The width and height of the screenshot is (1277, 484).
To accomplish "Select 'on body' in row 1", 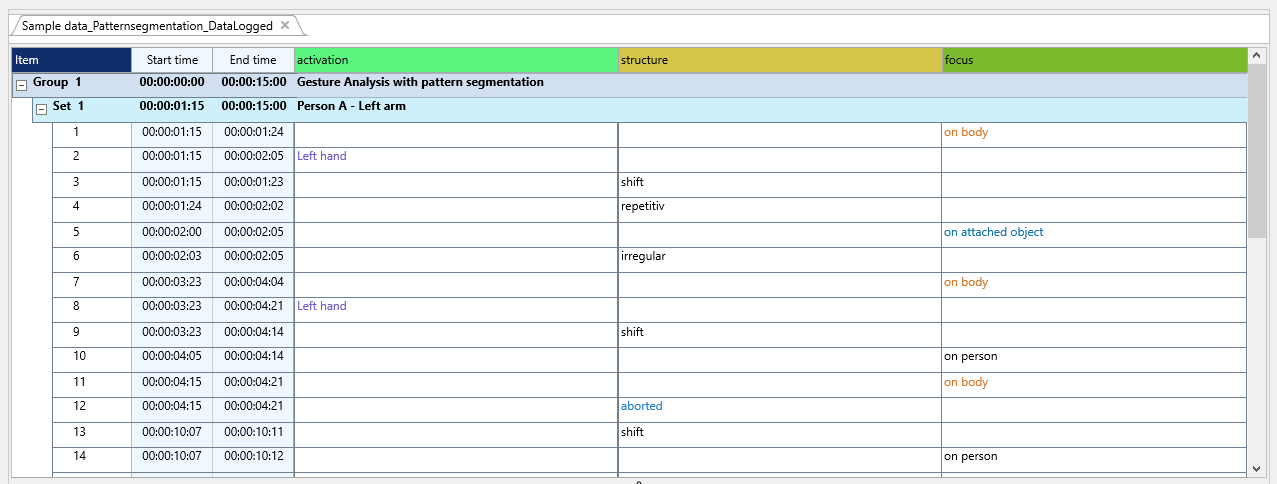I will tap(966, 132).
